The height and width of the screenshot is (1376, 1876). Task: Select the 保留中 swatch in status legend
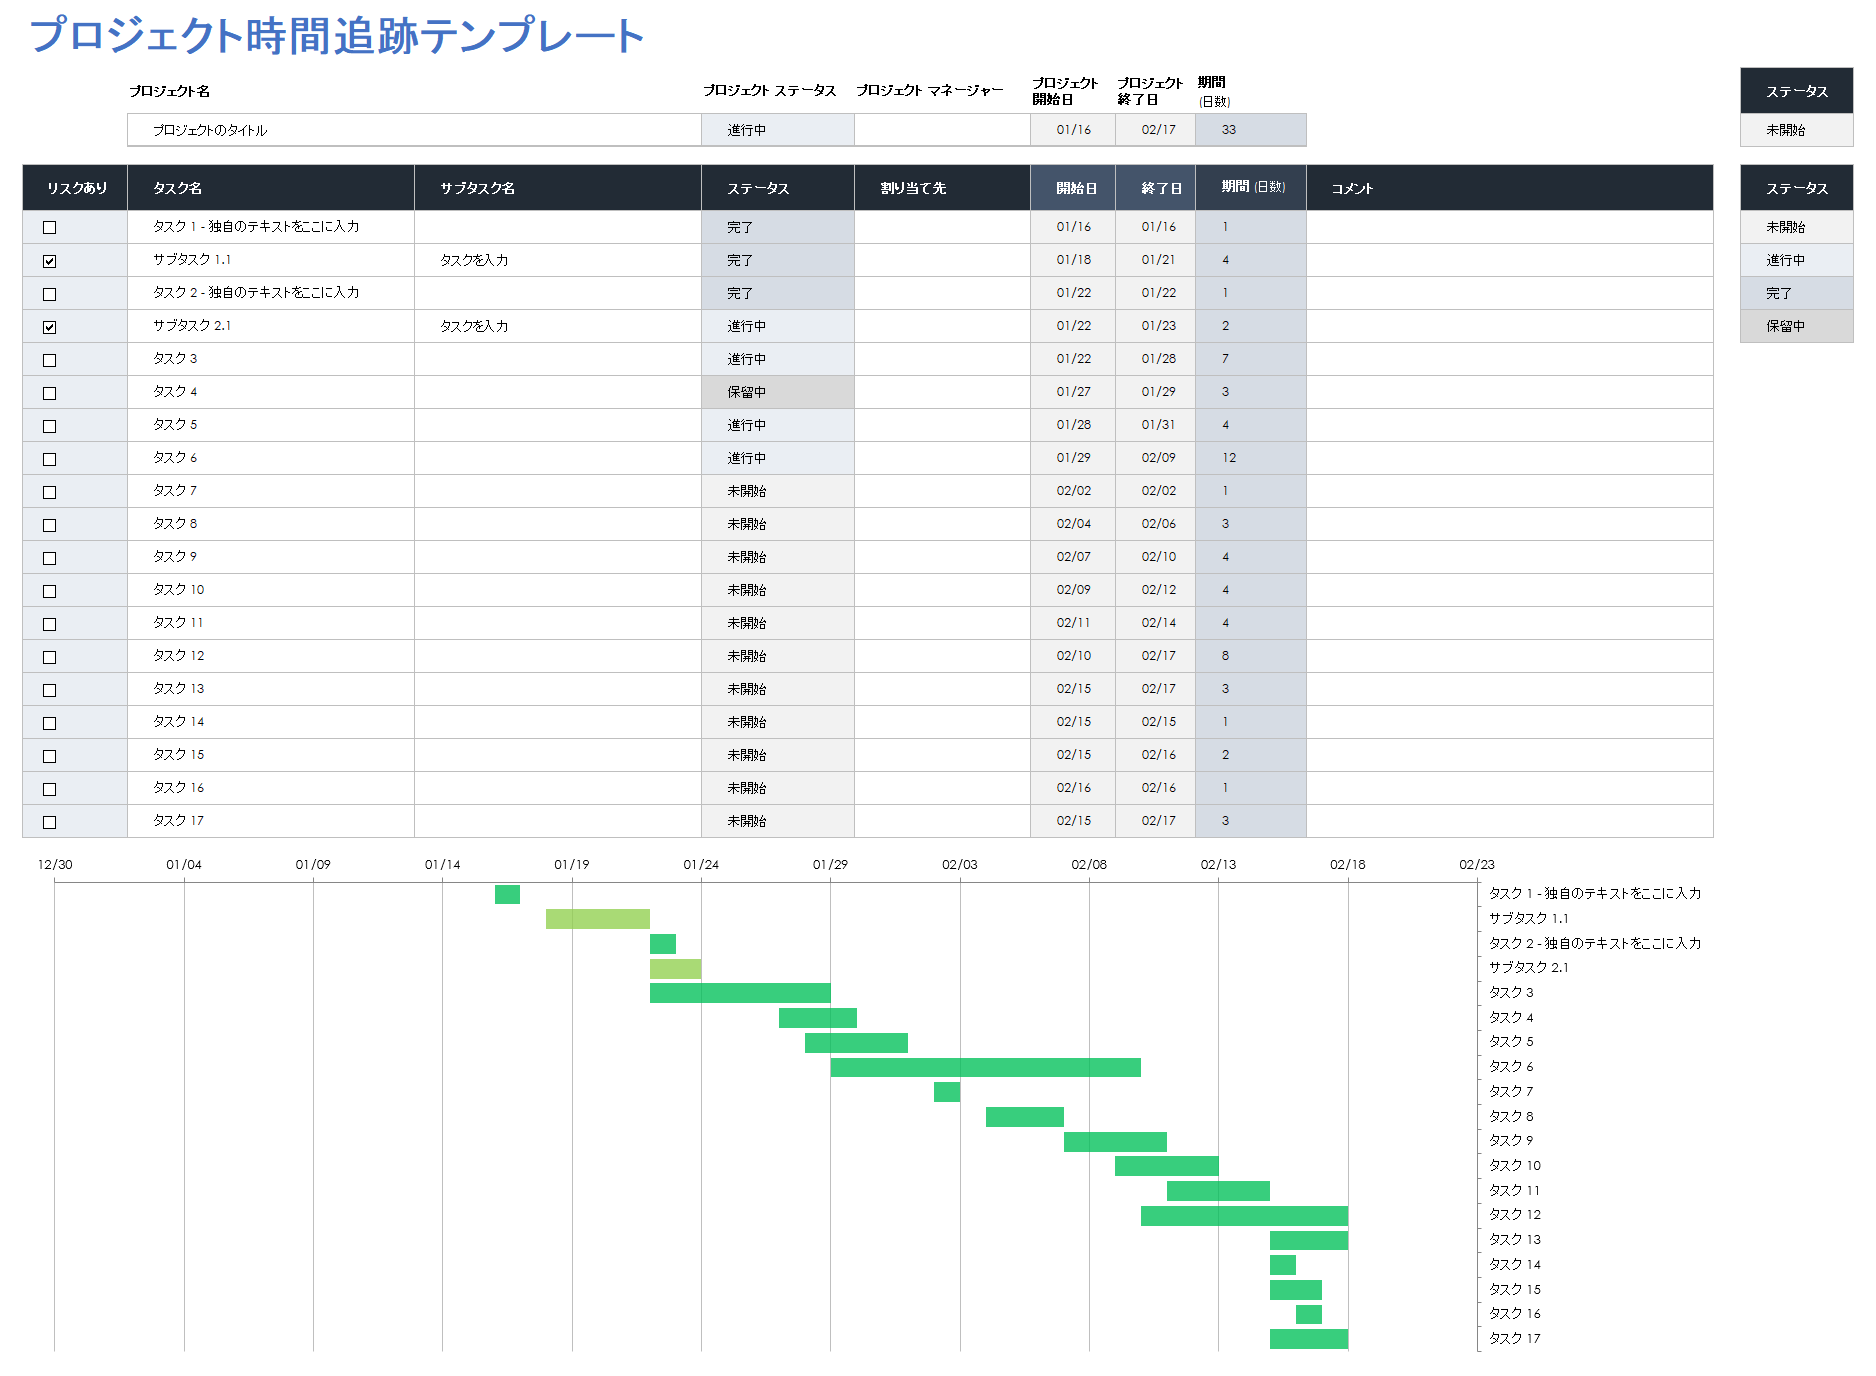[x=1796, y=326]
